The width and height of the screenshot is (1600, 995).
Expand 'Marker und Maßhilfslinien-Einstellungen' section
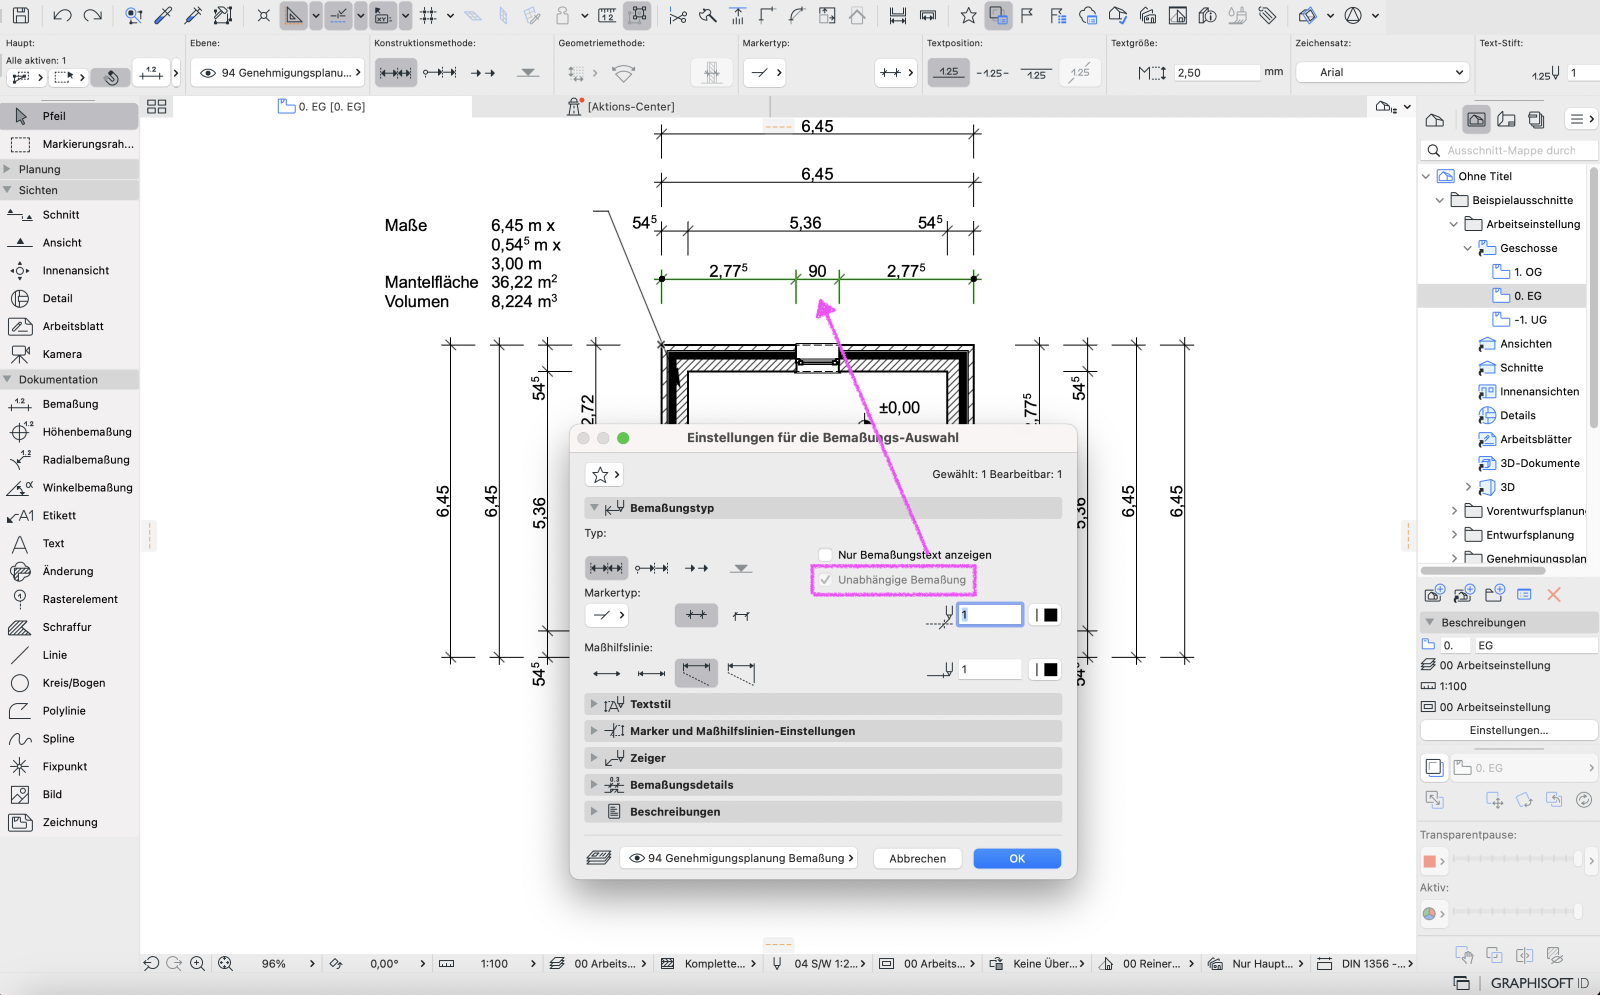pos(823,731)
